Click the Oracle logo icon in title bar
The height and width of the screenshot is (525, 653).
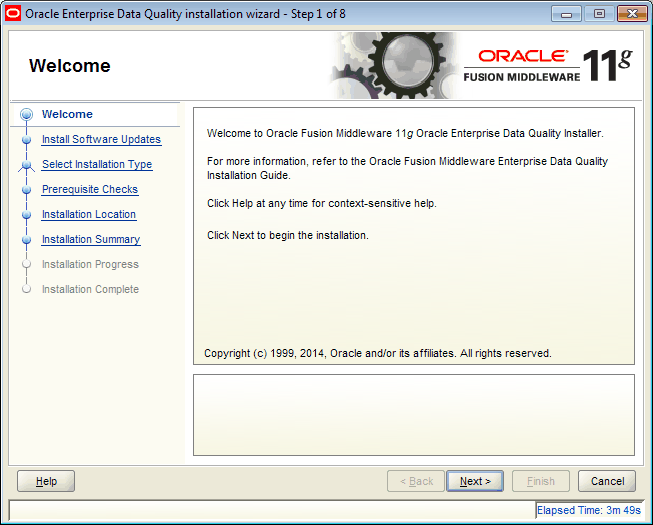click(12, 13)
